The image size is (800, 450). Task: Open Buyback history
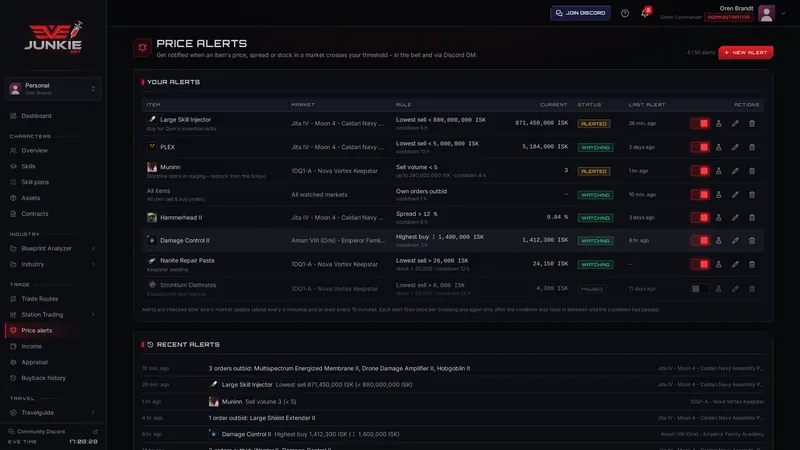53,378
